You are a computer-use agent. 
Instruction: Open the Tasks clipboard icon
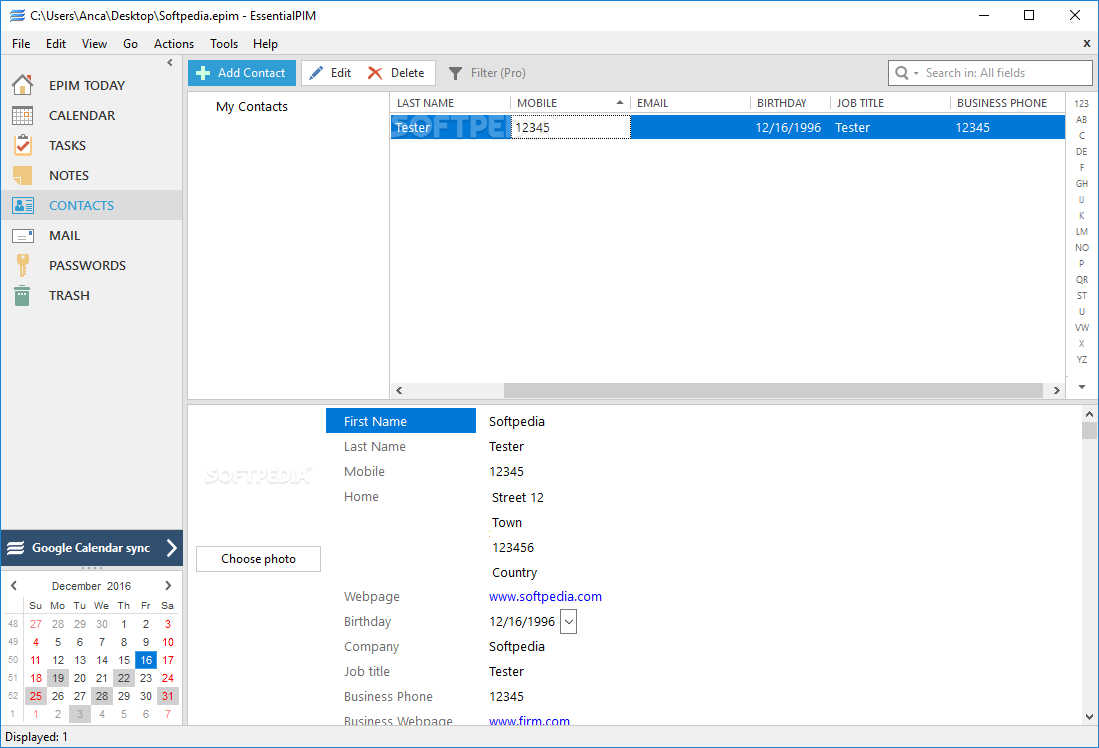[22, 145]
